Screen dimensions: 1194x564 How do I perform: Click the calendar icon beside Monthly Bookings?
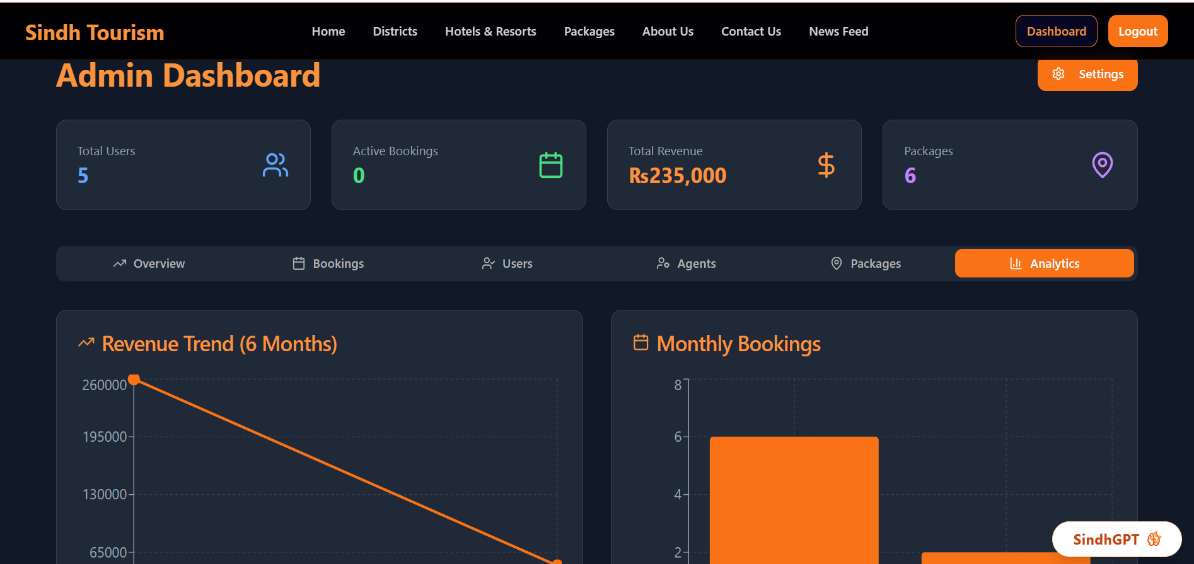(x=641, y=343)
